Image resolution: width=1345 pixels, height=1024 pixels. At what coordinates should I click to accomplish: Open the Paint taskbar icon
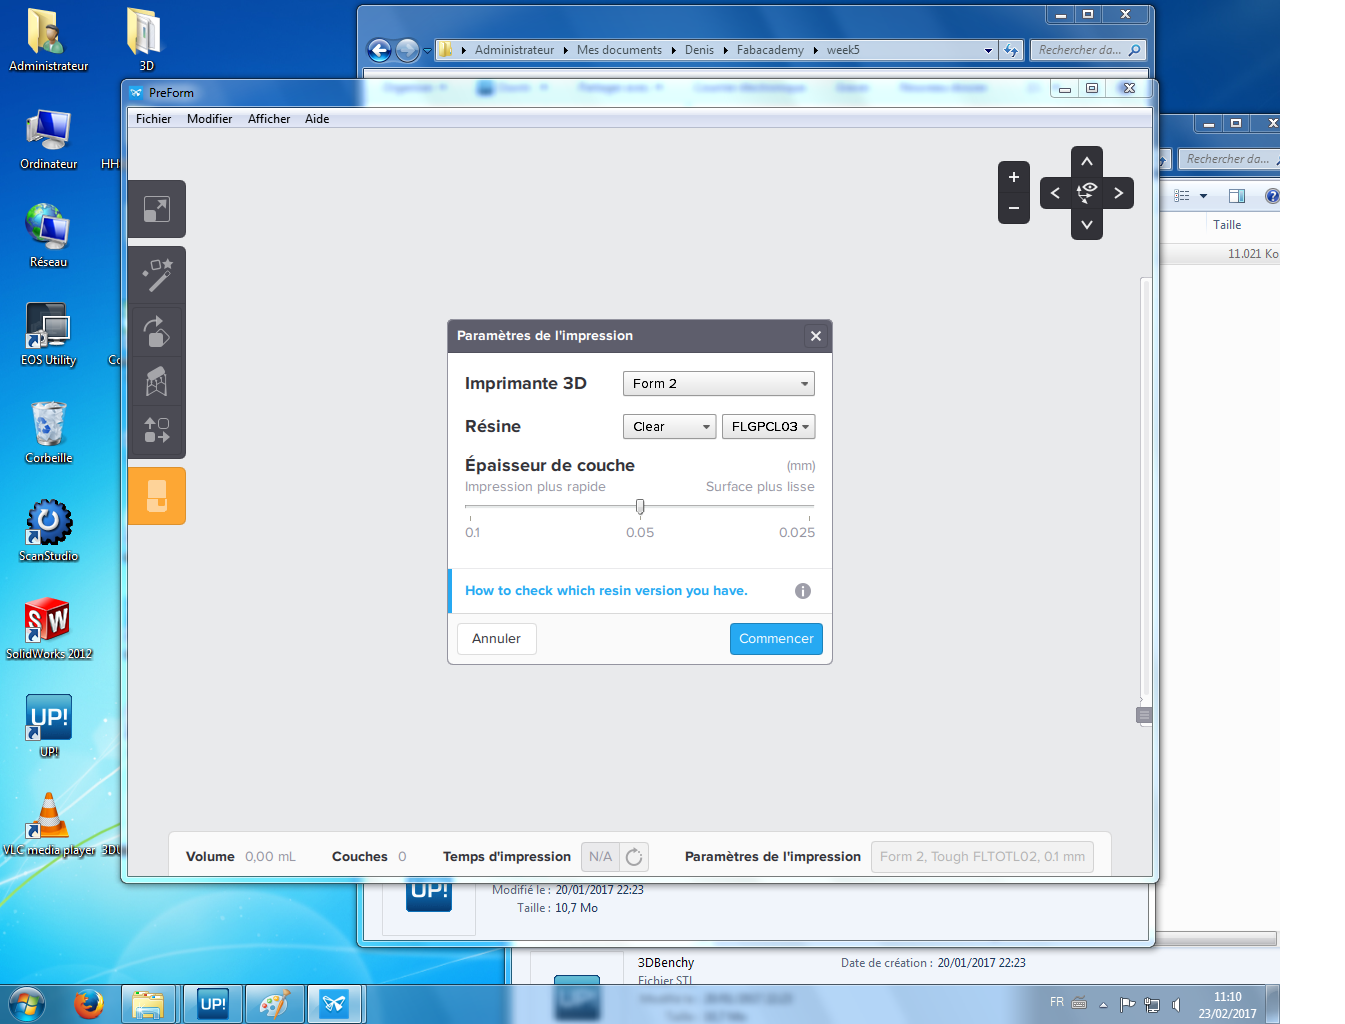pos(274,1004)
